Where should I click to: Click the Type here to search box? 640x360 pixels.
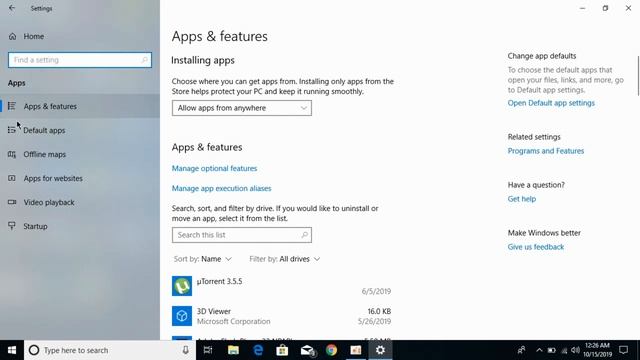(110, 350)
